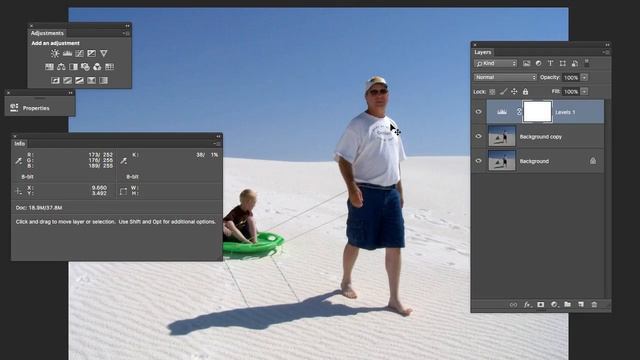The height and width of the screenshot is (360, 640).
Task: Open the Fill slider arrow
Action: [x=584, y=91]
